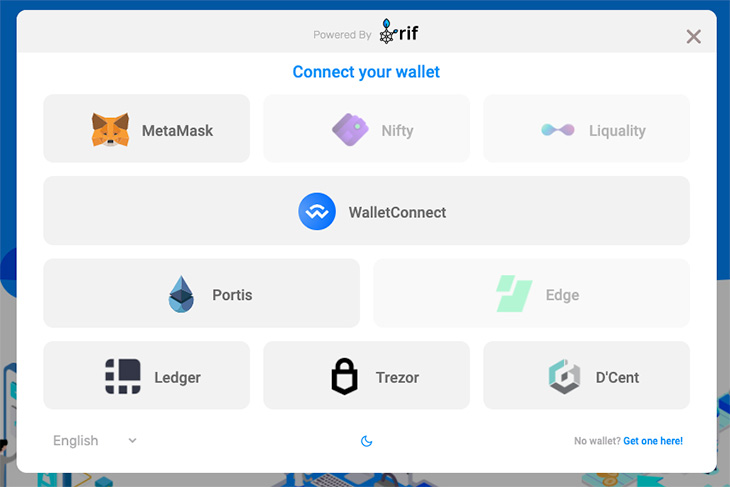The image size is (730, 487).
Task: Click the blue WalletConnect logo
Action: [x=317, y=211]
